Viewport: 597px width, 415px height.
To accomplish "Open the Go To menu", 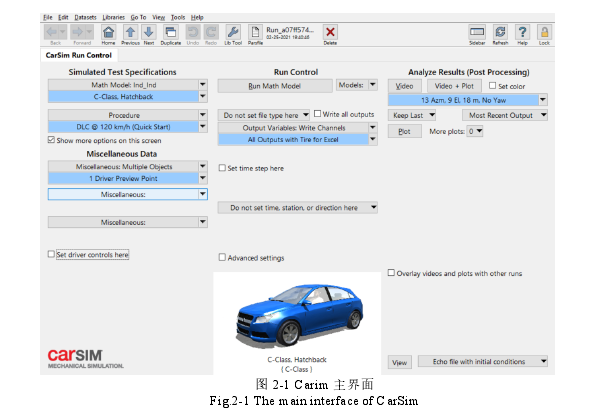I will (138, 17).
